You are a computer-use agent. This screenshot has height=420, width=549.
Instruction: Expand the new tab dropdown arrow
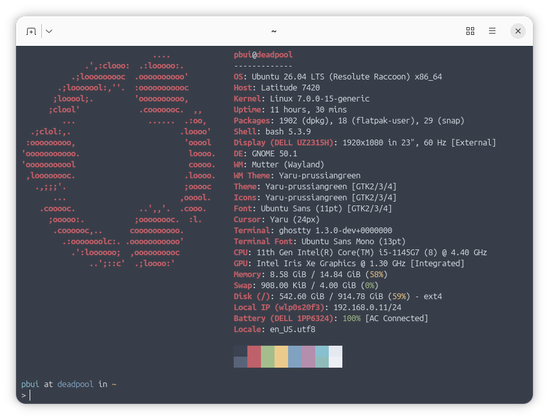coord(49,31)
